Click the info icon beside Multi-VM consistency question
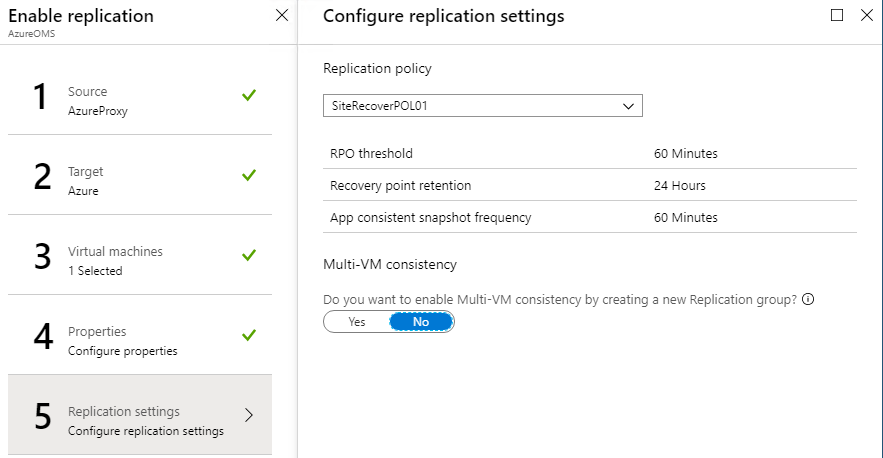Viewport: 883px width, 458px height. click(x=808, y=299)
